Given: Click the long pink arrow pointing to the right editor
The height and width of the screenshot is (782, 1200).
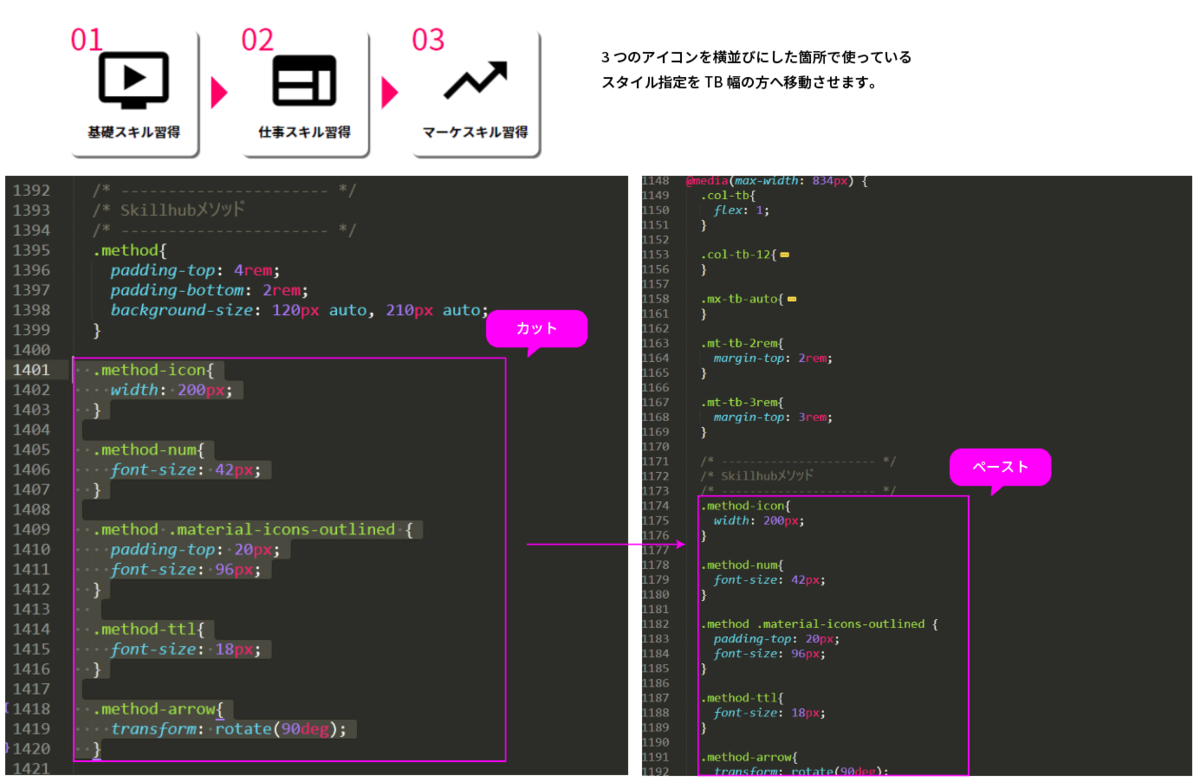Looking at the screenshot, I should click(605, 545).
